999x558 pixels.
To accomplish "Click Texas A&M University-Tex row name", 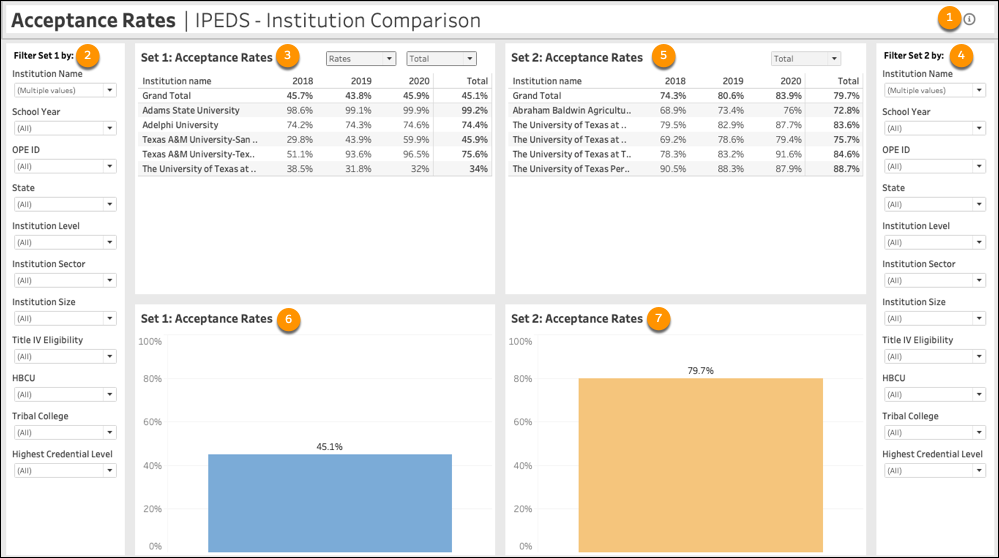I will [x=198, y=154].
